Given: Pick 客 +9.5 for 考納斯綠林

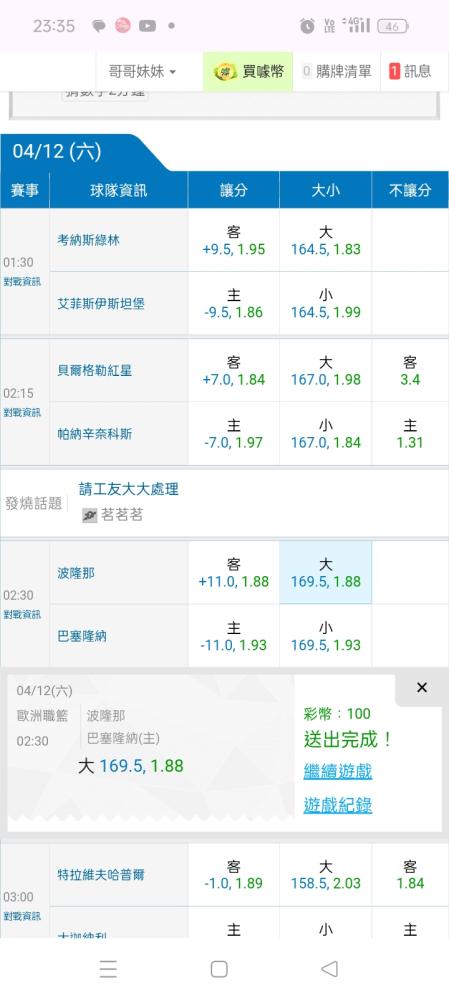Looking at the screenshot, I should tap(233, 240).
